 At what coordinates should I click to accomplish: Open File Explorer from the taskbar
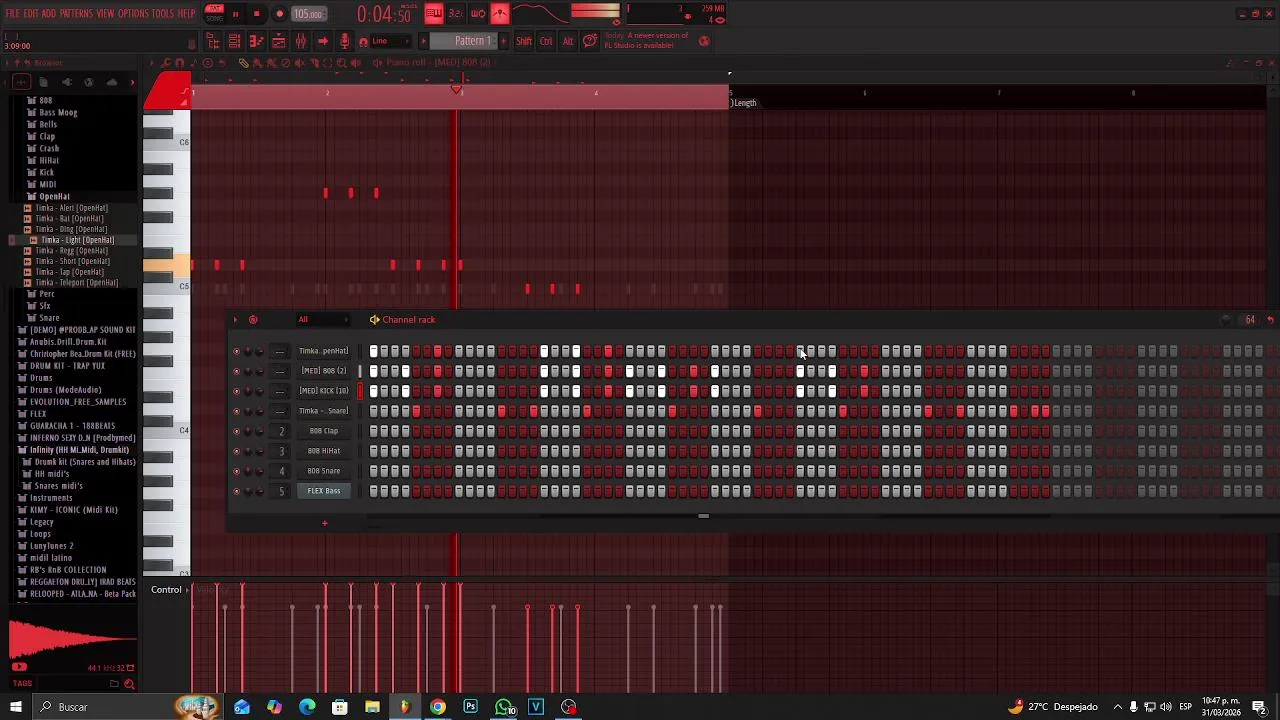pyautogui.click(x=372, y=707)
